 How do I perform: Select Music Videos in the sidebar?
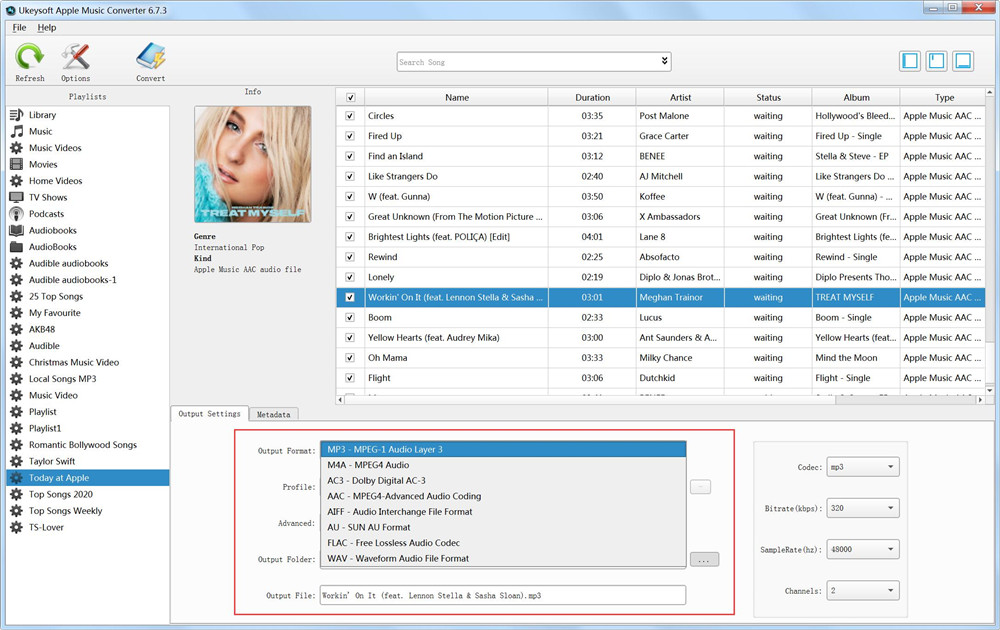click(87, 148)
